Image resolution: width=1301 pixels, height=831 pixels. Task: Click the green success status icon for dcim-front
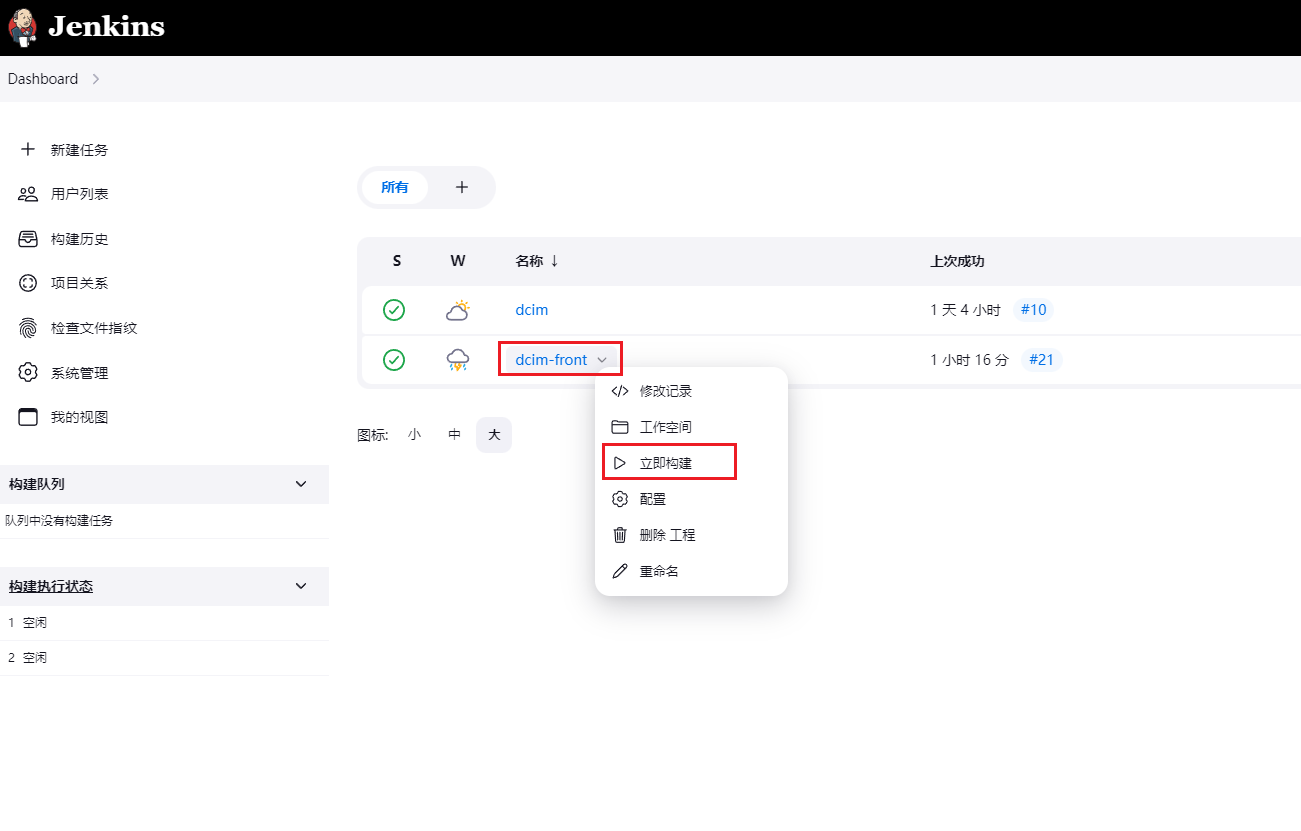coord(394,360)
